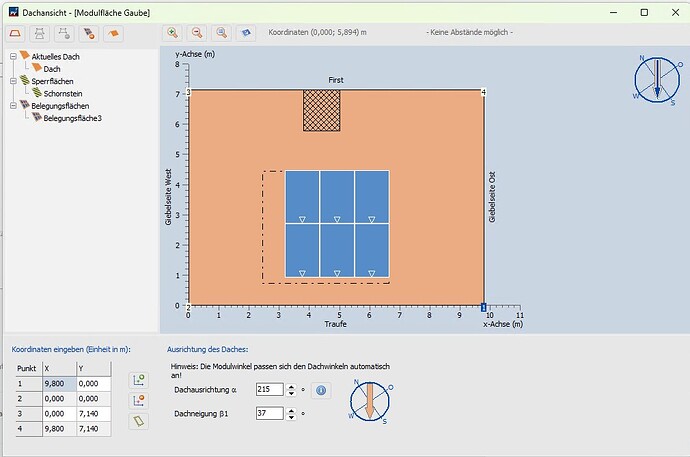
Task: Click corner point 2 marker on roof
Action: click(188, 307)
